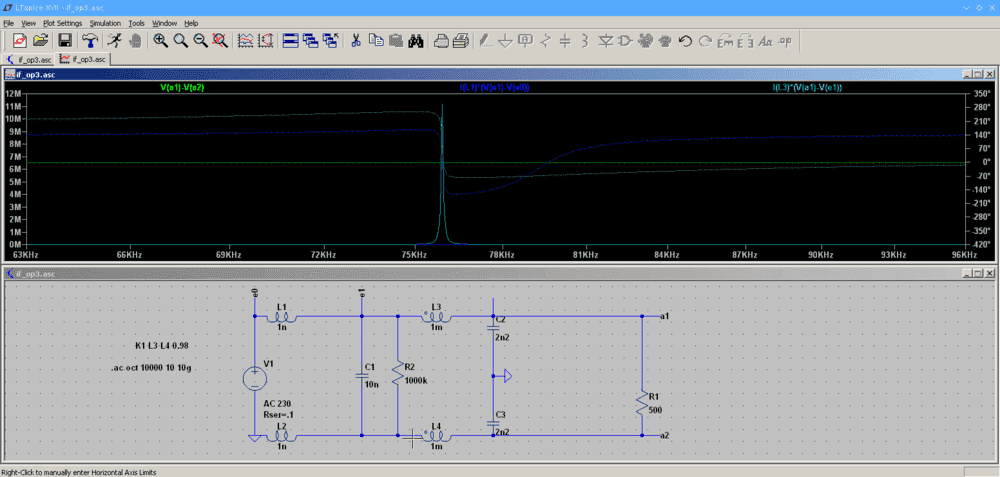
Task: Click the New Schematic toolbar icon
Action: [18, 41]
